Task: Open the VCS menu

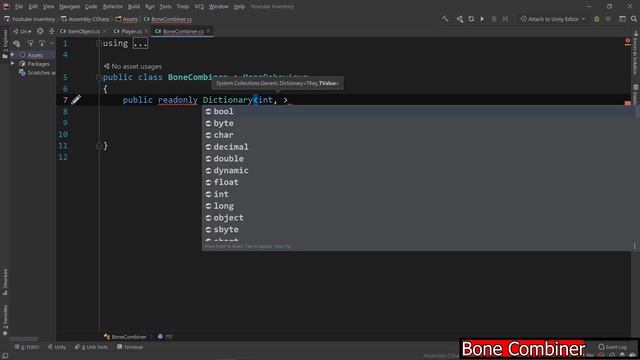Action: tap(199, 7)
